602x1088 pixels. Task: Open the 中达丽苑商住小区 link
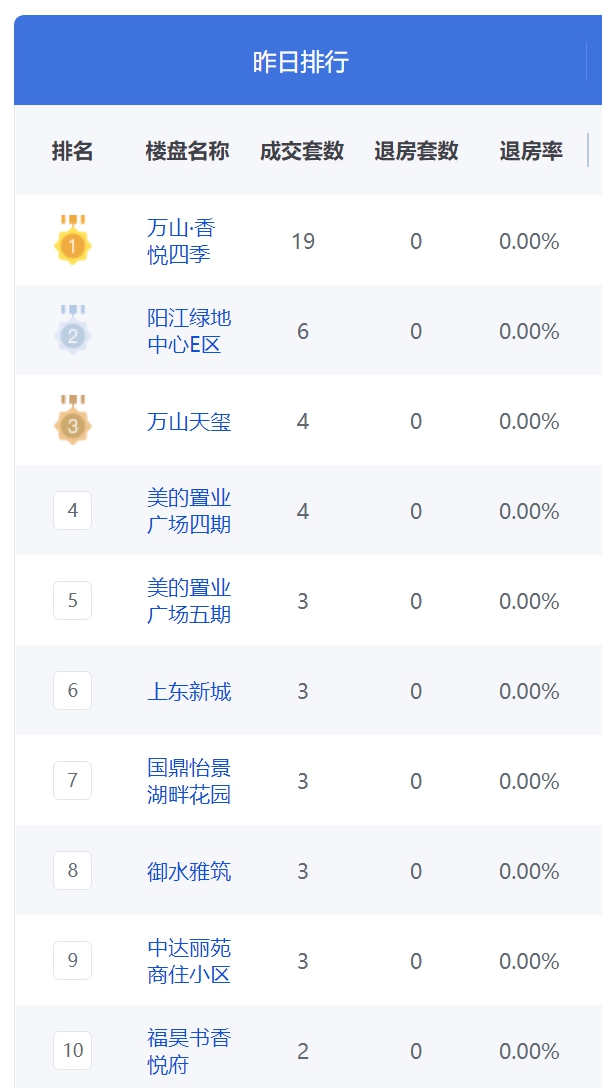[189, 962]
